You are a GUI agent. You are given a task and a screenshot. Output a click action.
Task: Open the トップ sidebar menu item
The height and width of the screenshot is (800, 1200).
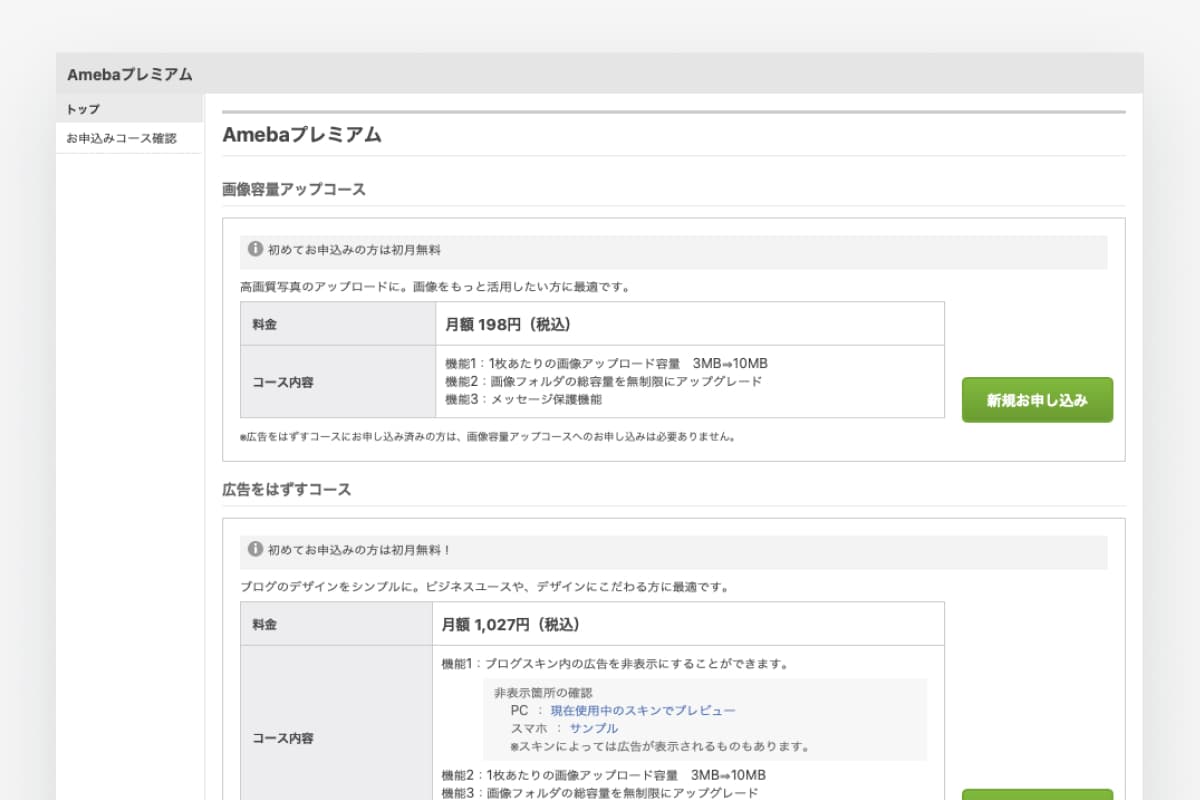pos(129,109)
